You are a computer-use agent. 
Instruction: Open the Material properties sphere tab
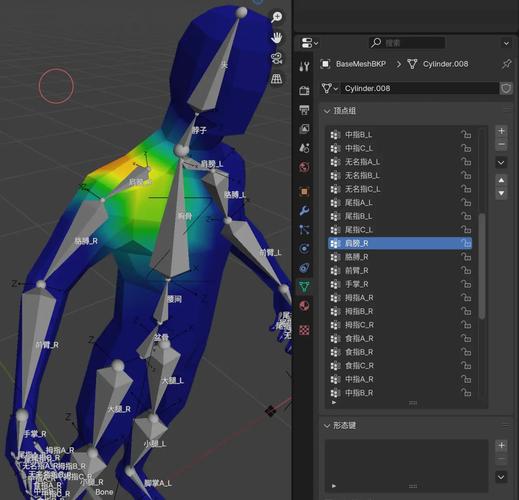pos(304,306)
